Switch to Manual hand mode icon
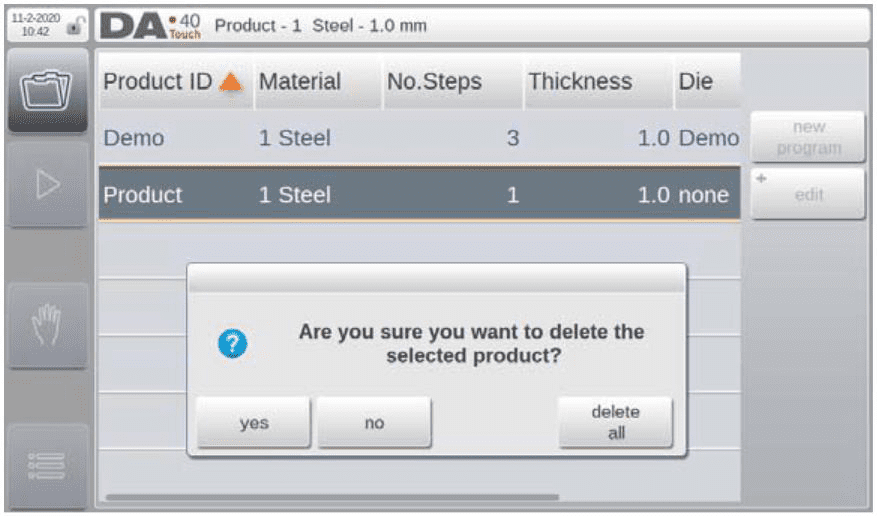 tap(48, 325)
